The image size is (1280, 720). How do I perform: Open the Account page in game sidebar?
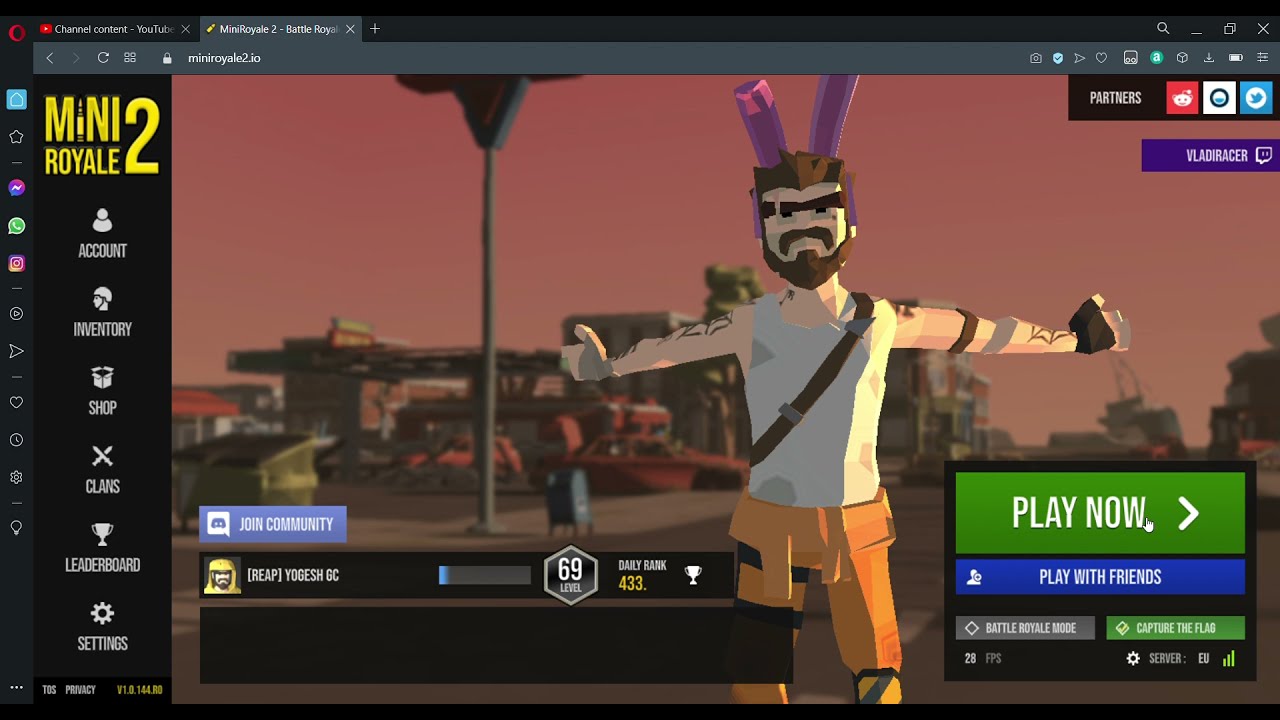pyautogui.click(x=102, y=234)
